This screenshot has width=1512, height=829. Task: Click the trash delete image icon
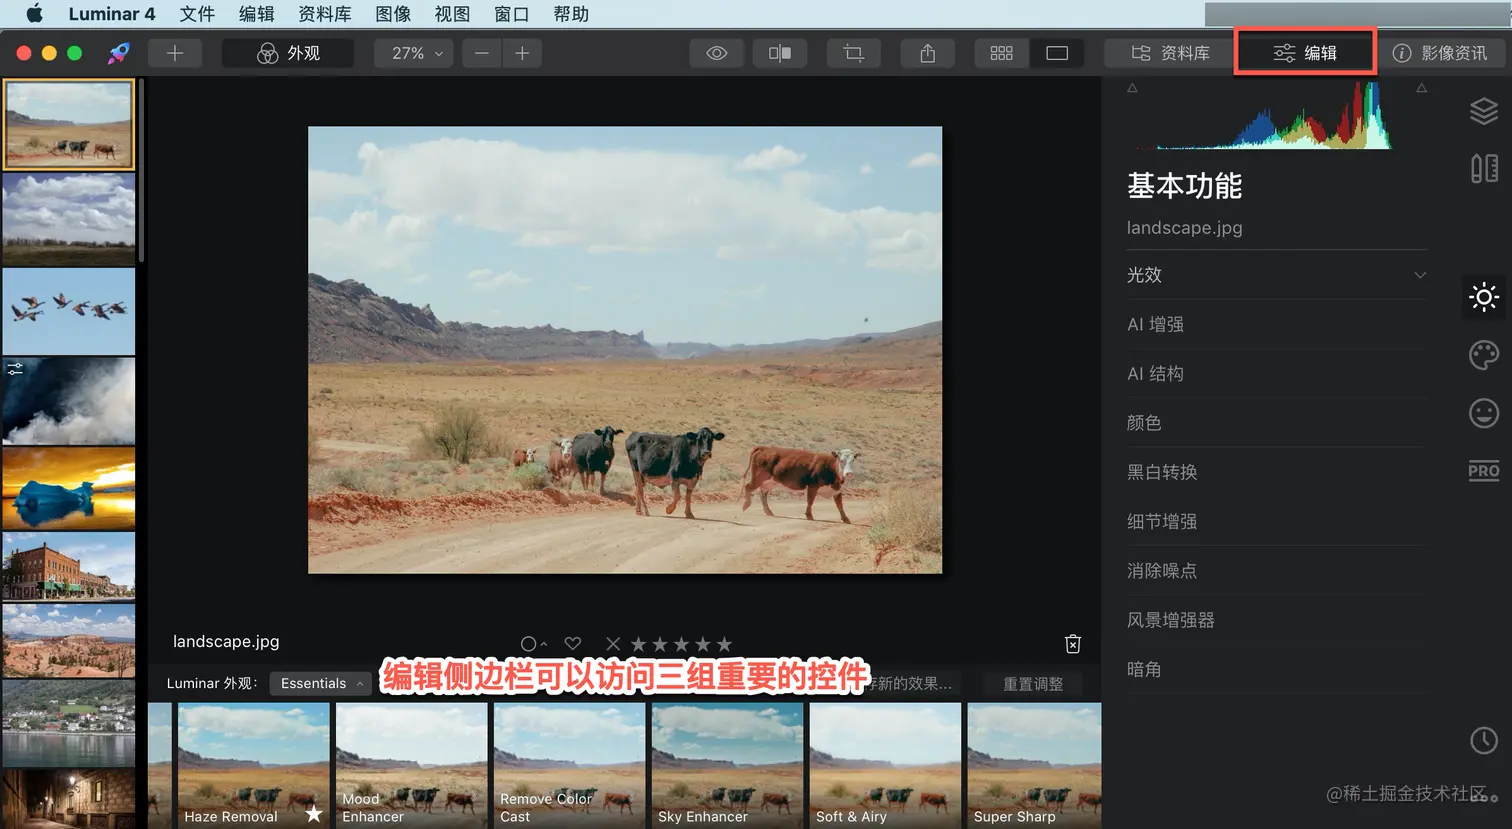(1073, 644)
